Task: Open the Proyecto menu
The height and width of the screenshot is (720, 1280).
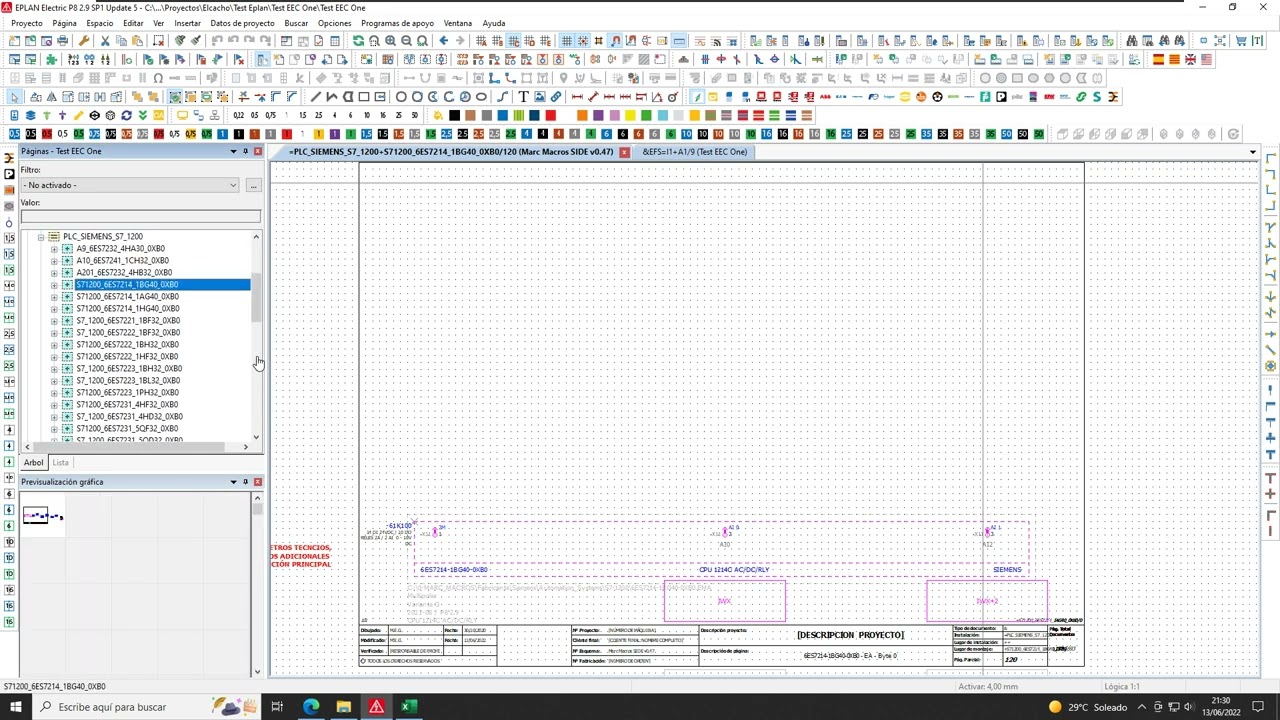Action: (27, 23)
